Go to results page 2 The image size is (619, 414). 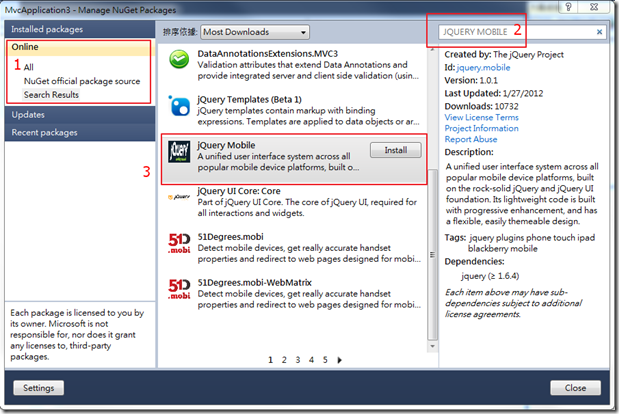284,360
